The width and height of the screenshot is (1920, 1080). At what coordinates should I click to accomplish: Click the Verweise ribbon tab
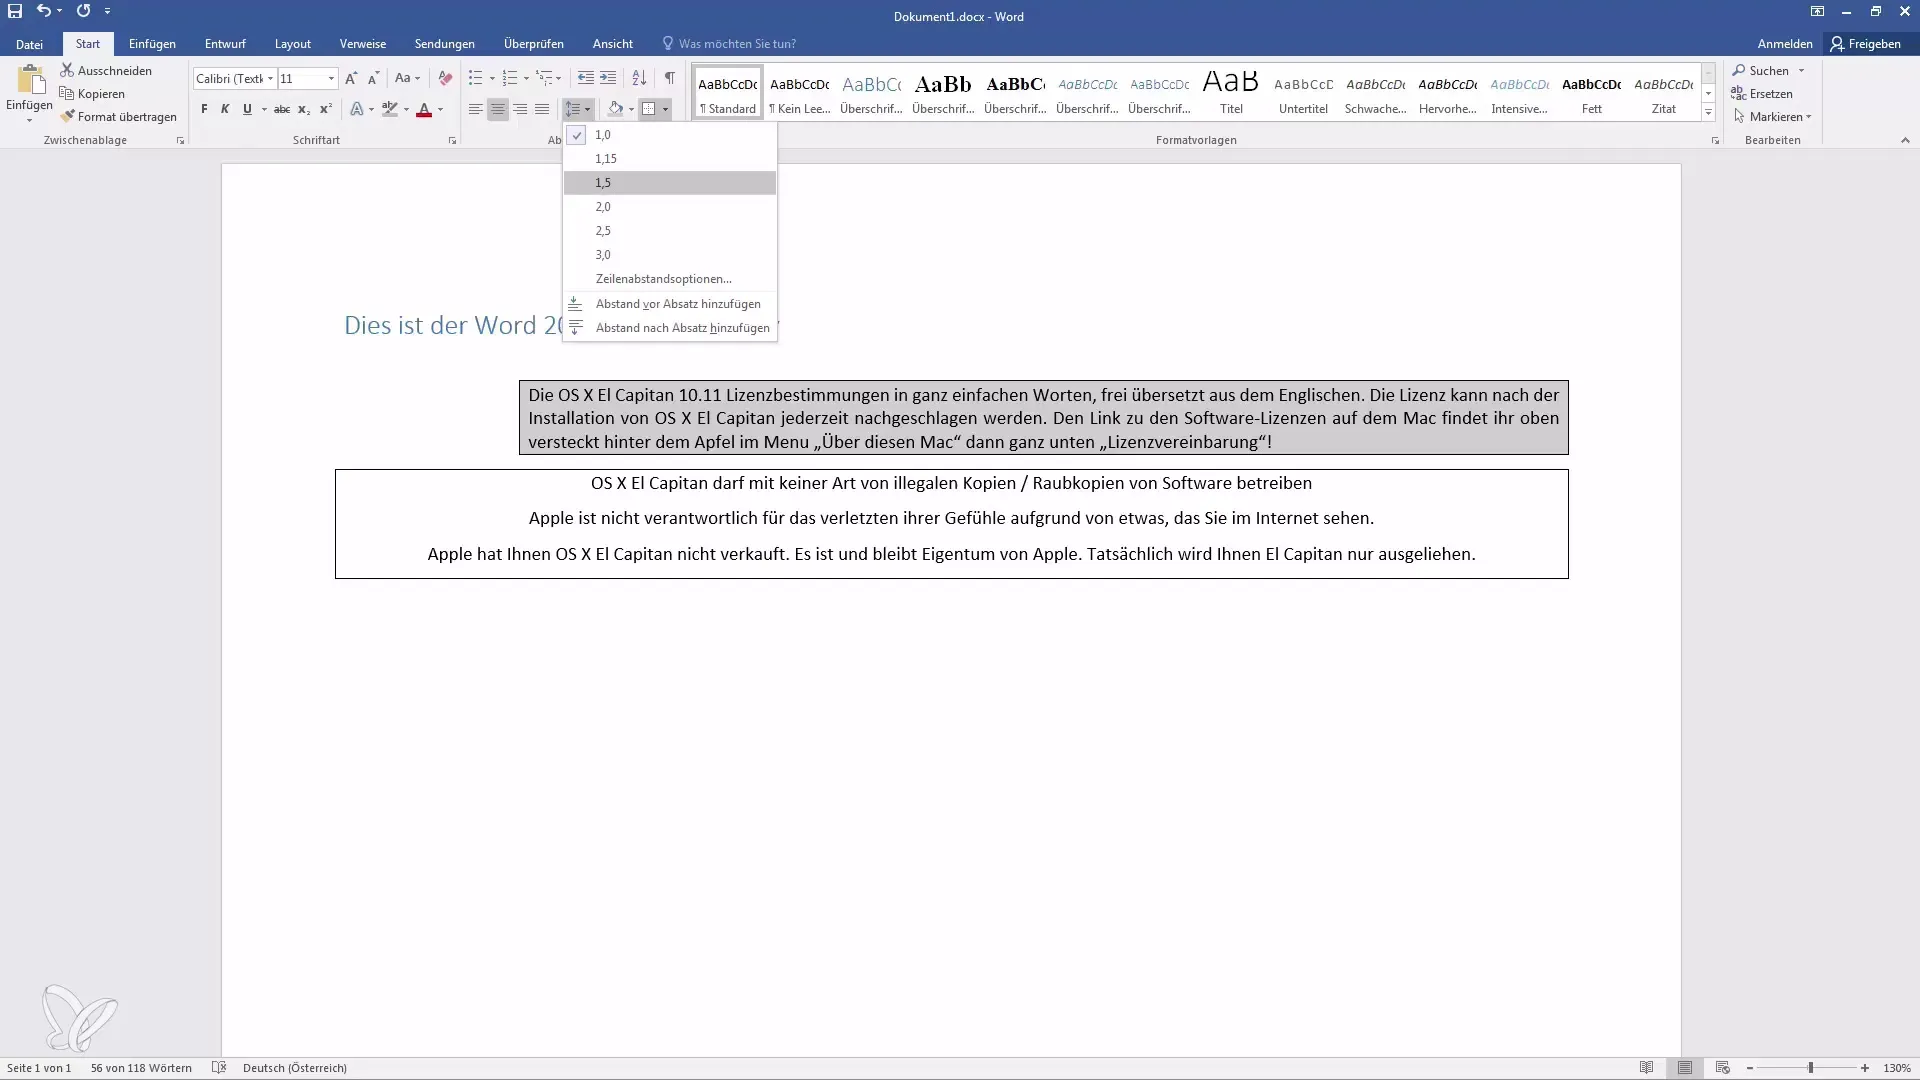[x=363, y=44]
